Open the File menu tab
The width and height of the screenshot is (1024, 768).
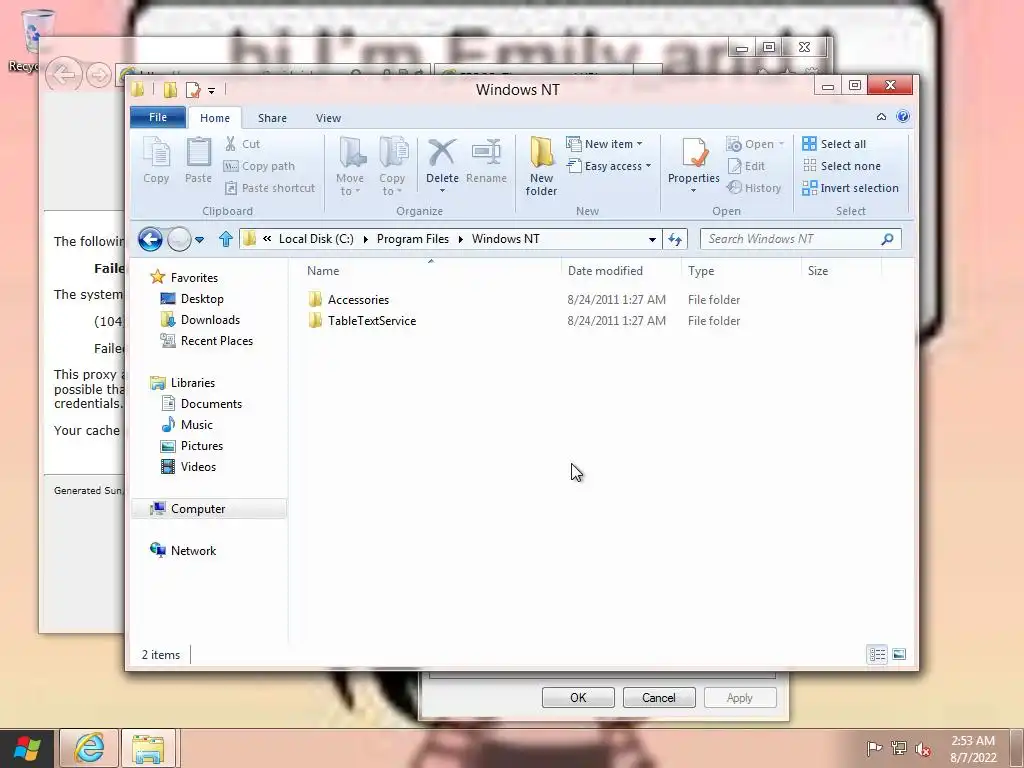(x=158, y=117)
